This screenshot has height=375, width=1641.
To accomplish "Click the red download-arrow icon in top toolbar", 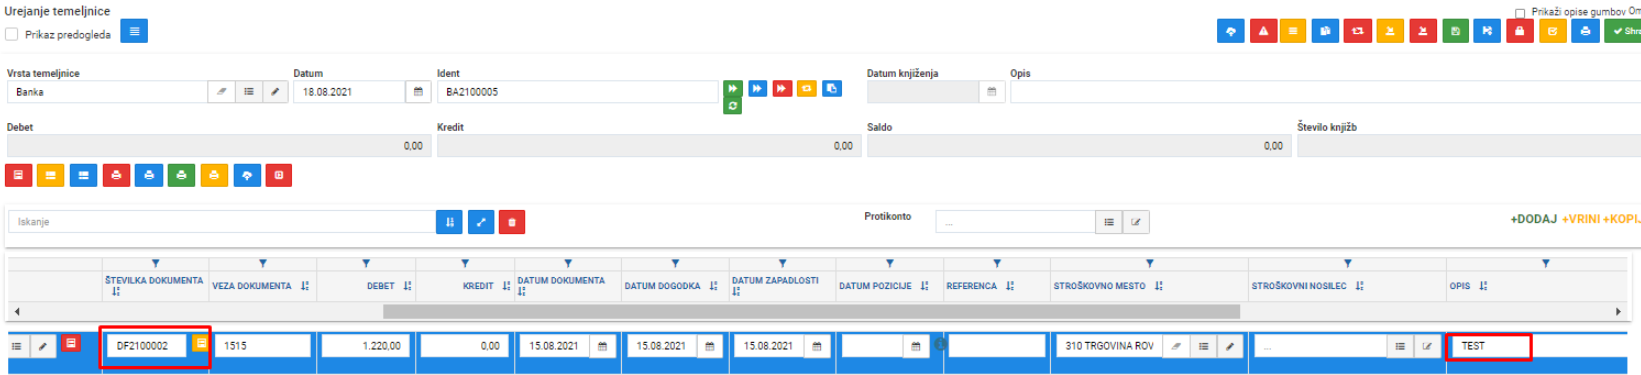I will (x=1422, y=31).
